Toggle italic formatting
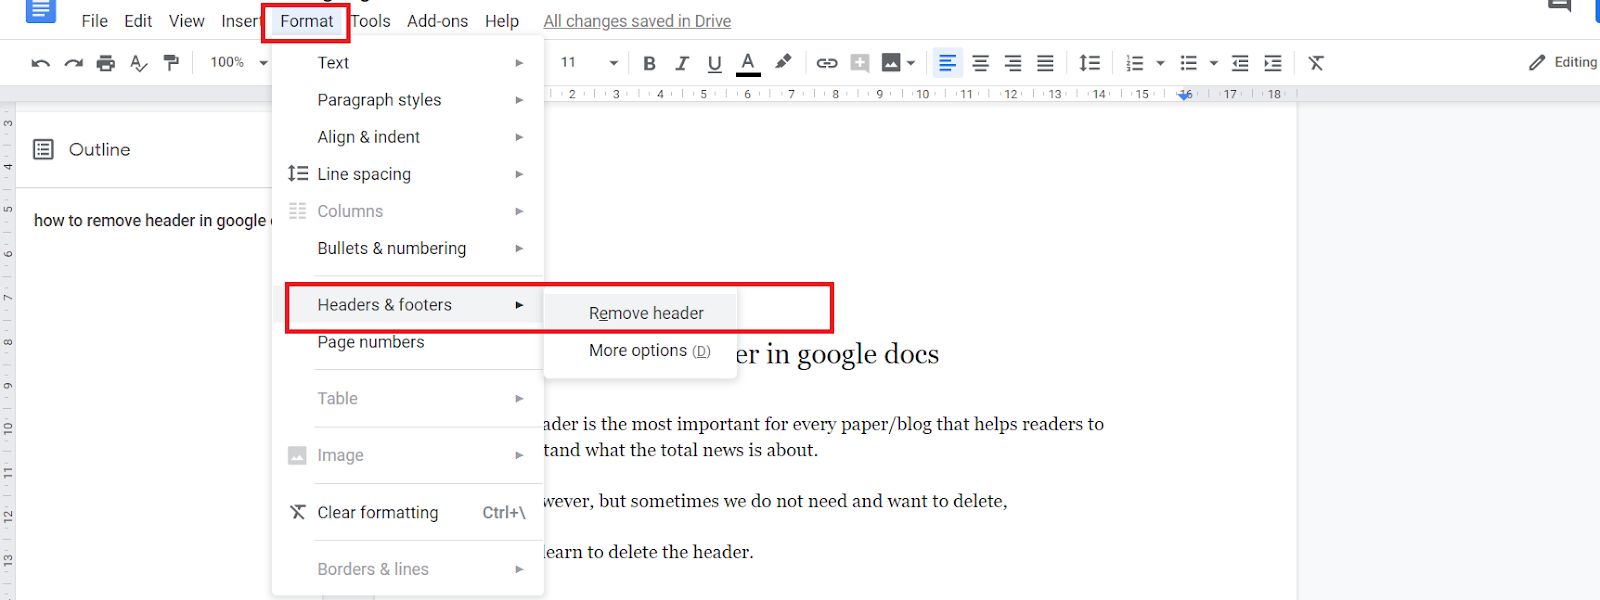The width and height of the screenshot is (1600, 600). [682, 63]
